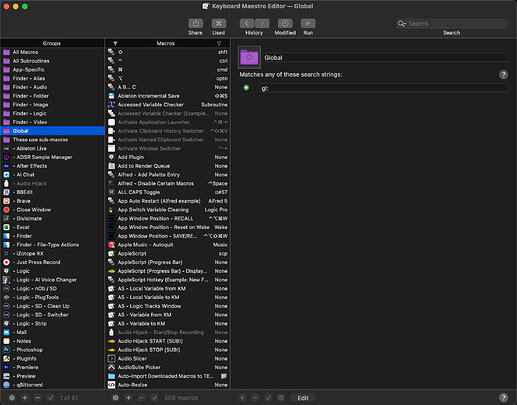Click the Global group name field
The width and height of the screenshot is (517, 405).
[x=385, y=58]
